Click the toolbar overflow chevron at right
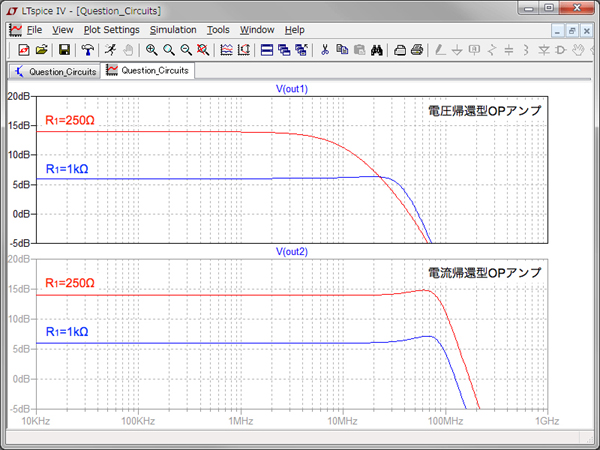 click(590, 49)
